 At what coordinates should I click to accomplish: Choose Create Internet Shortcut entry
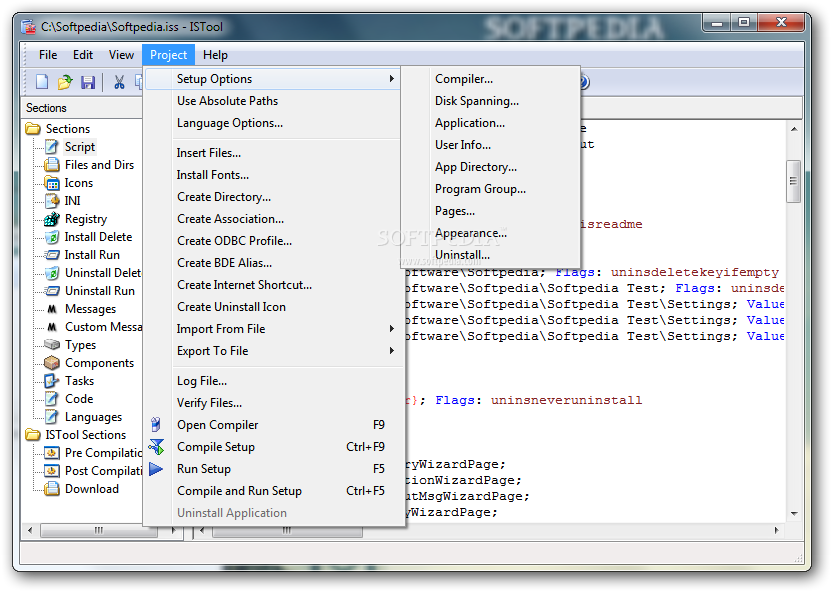tap(273, 285)
